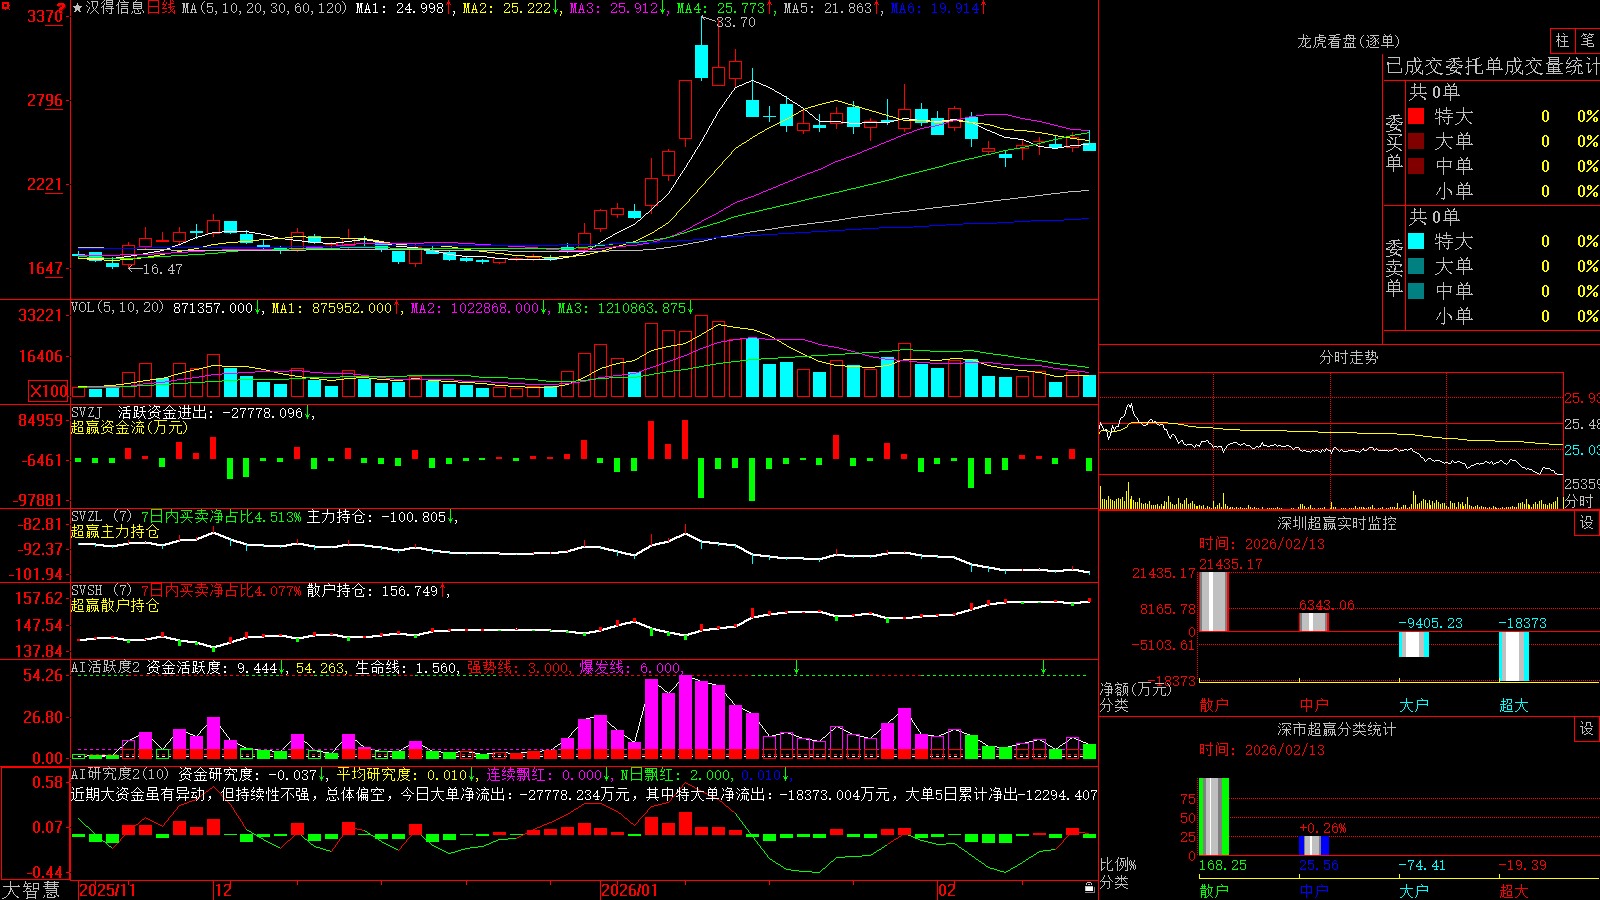Click the red 特大 buy-order swatch
Image resolution: width=1600 pixels, height=900 pixels.
[1416, 116]
